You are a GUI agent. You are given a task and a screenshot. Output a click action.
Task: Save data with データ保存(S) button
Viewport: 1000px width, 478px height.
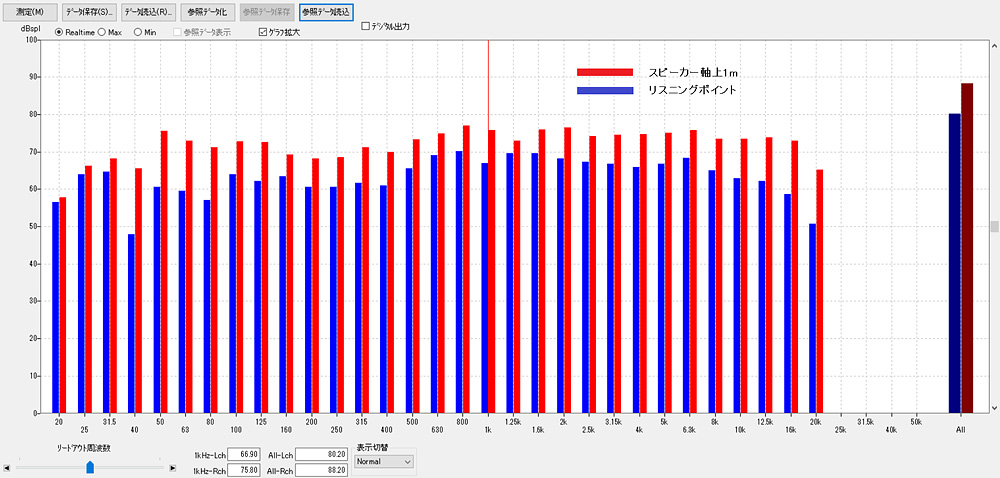point(88,12)
